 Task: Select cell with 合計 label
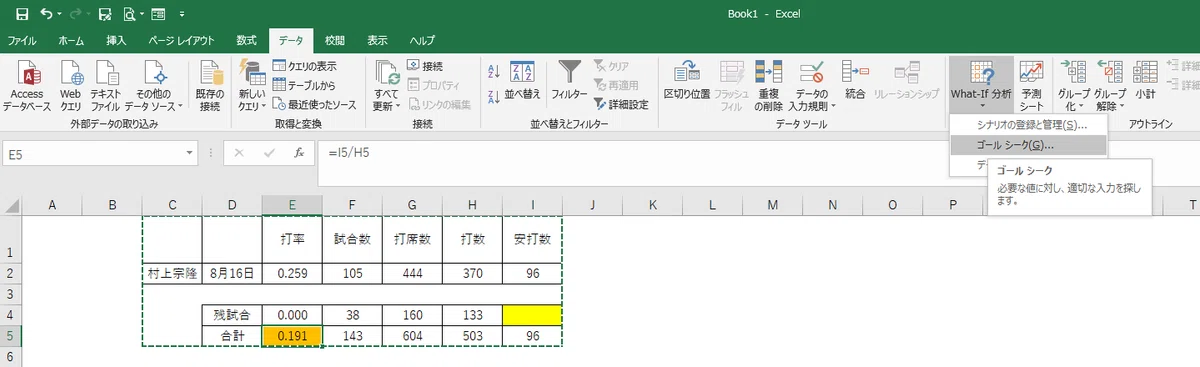click(232, 336)
